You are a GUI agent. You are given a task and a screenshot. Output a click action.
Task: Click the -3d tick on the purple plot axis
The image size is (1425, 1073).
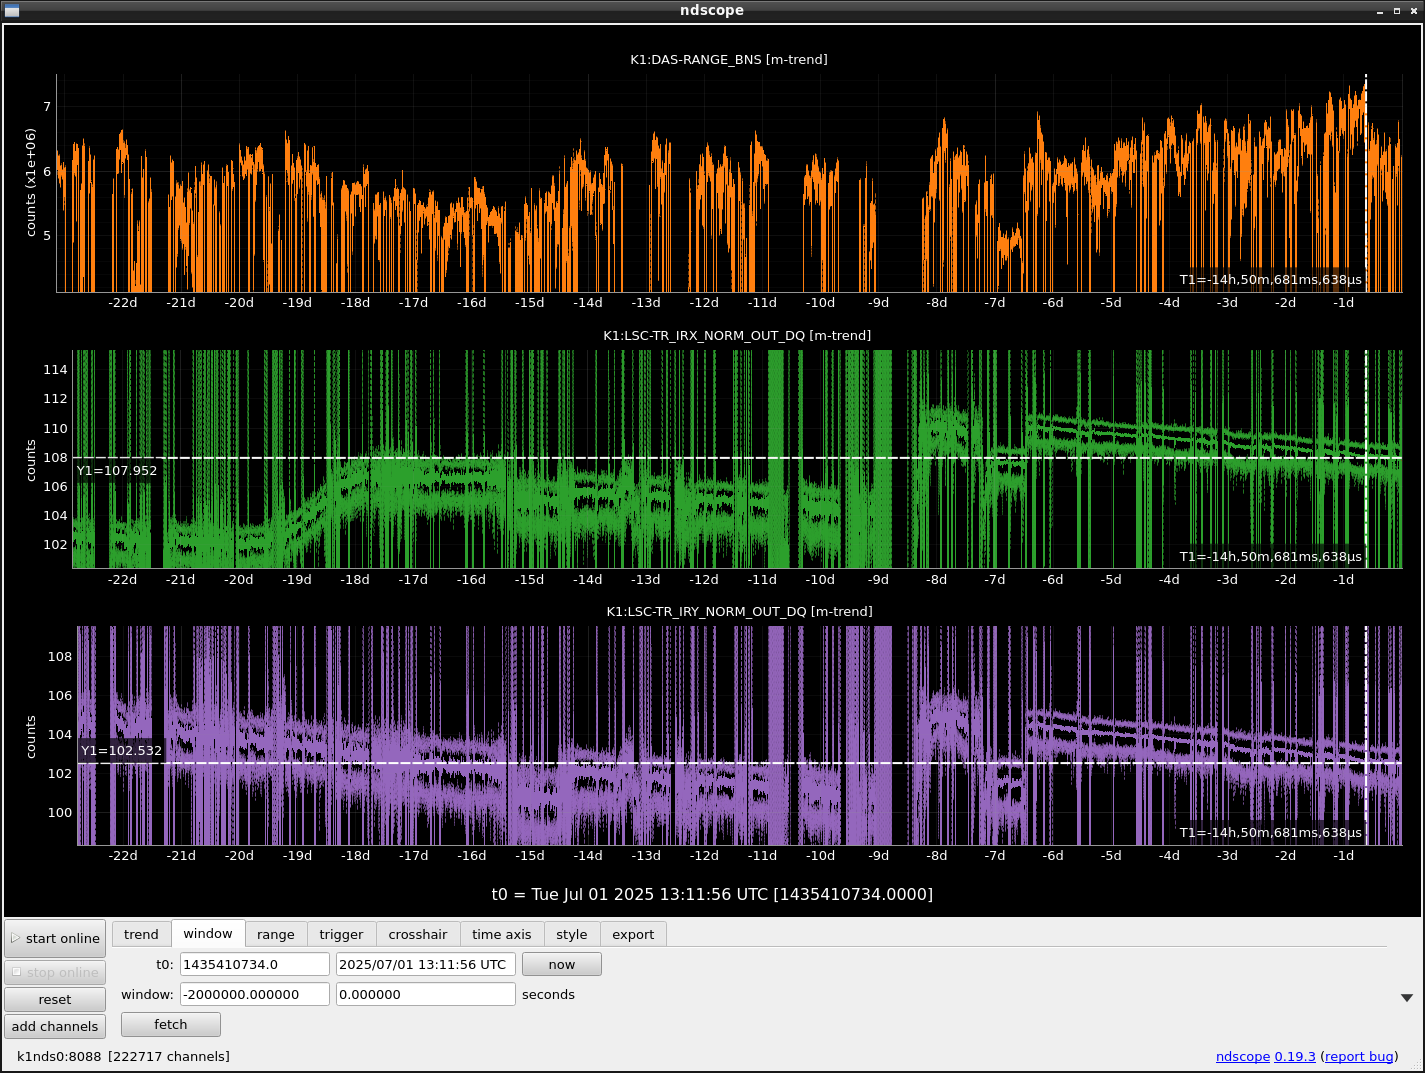(1227, 855)
